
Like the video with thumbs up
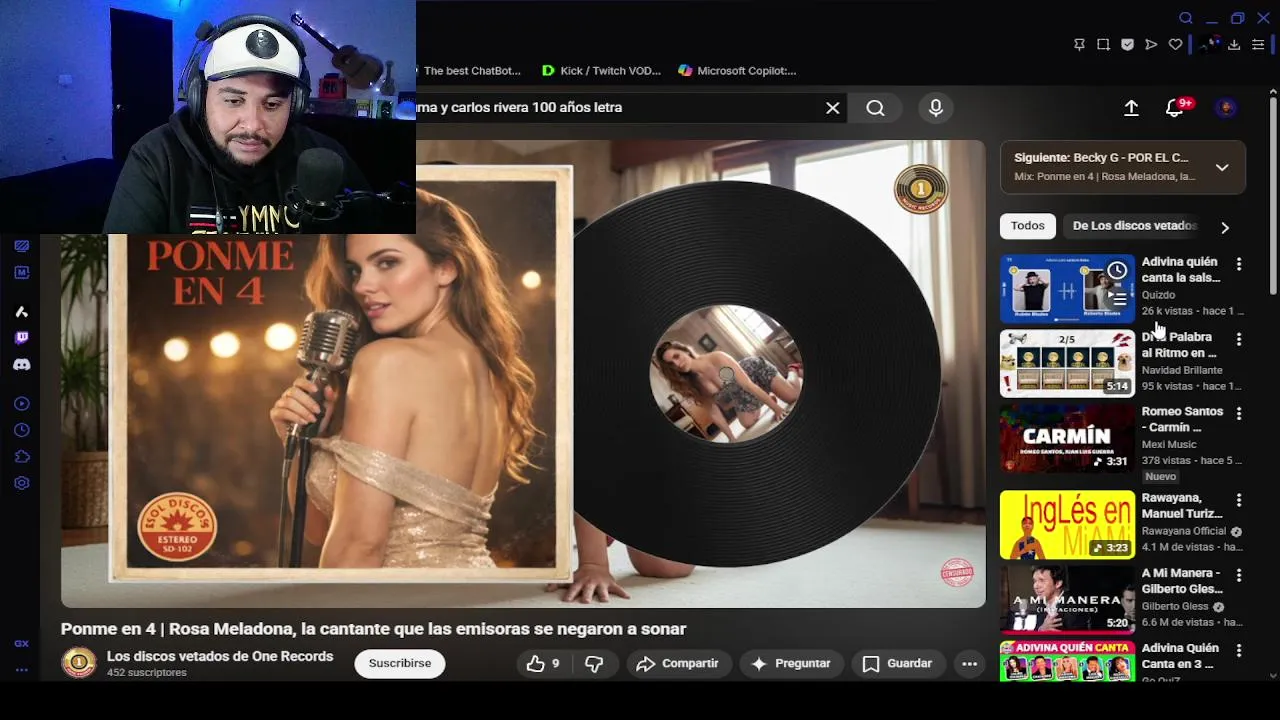click(x=543, y=663)
